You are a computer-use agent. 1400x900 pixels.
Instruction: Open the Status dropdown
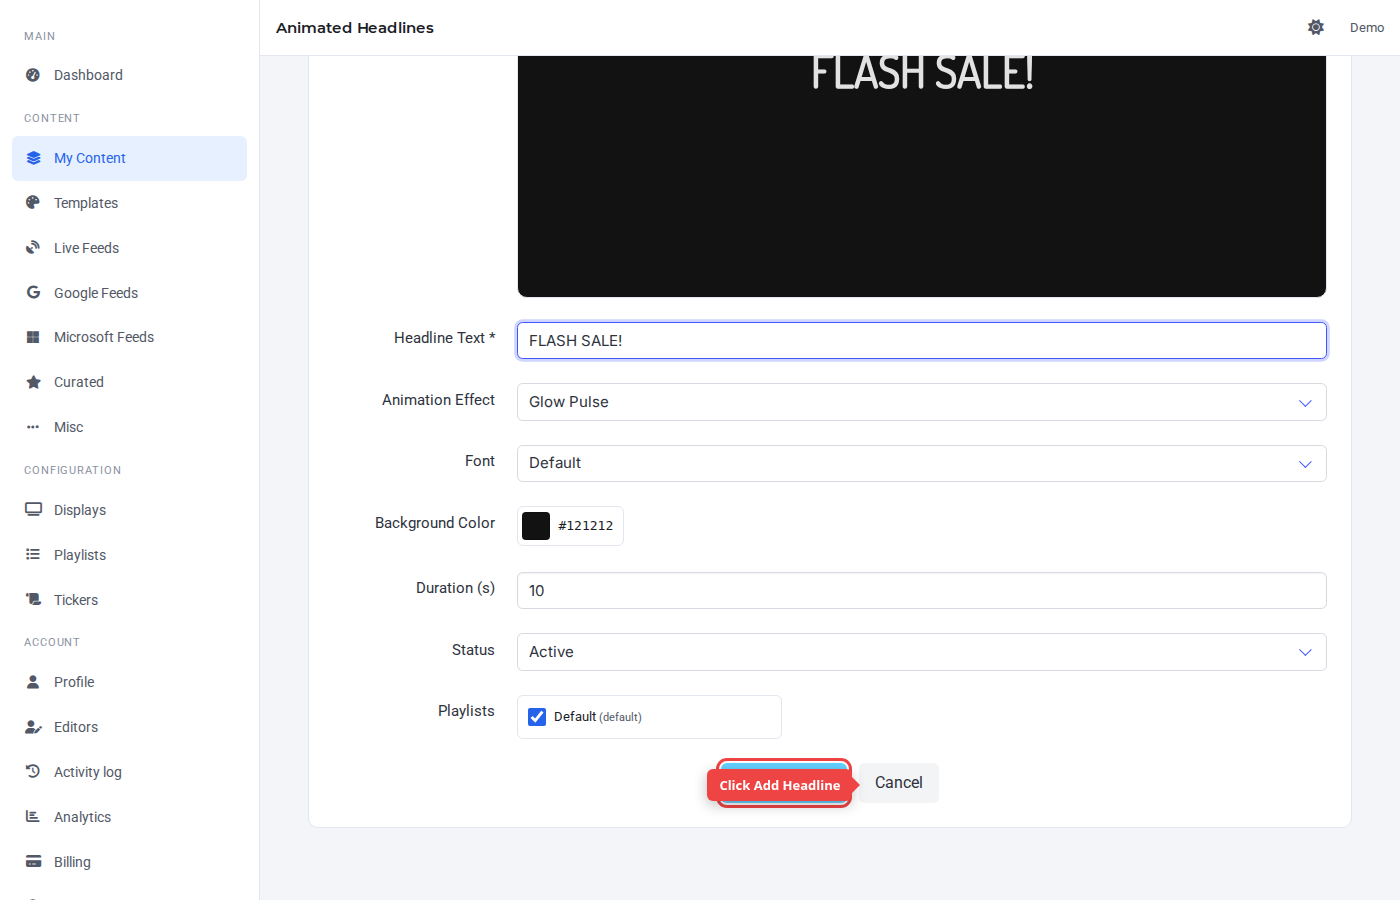921,652
